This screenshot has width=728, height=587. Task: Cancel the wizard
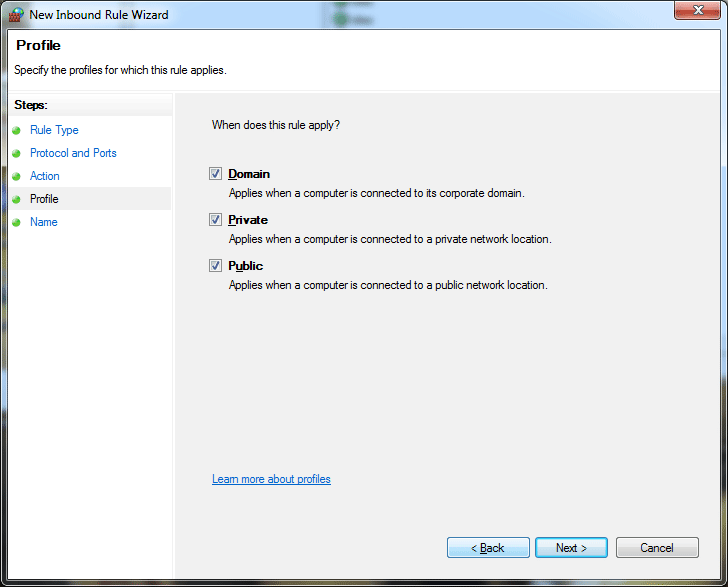point(657,548)
